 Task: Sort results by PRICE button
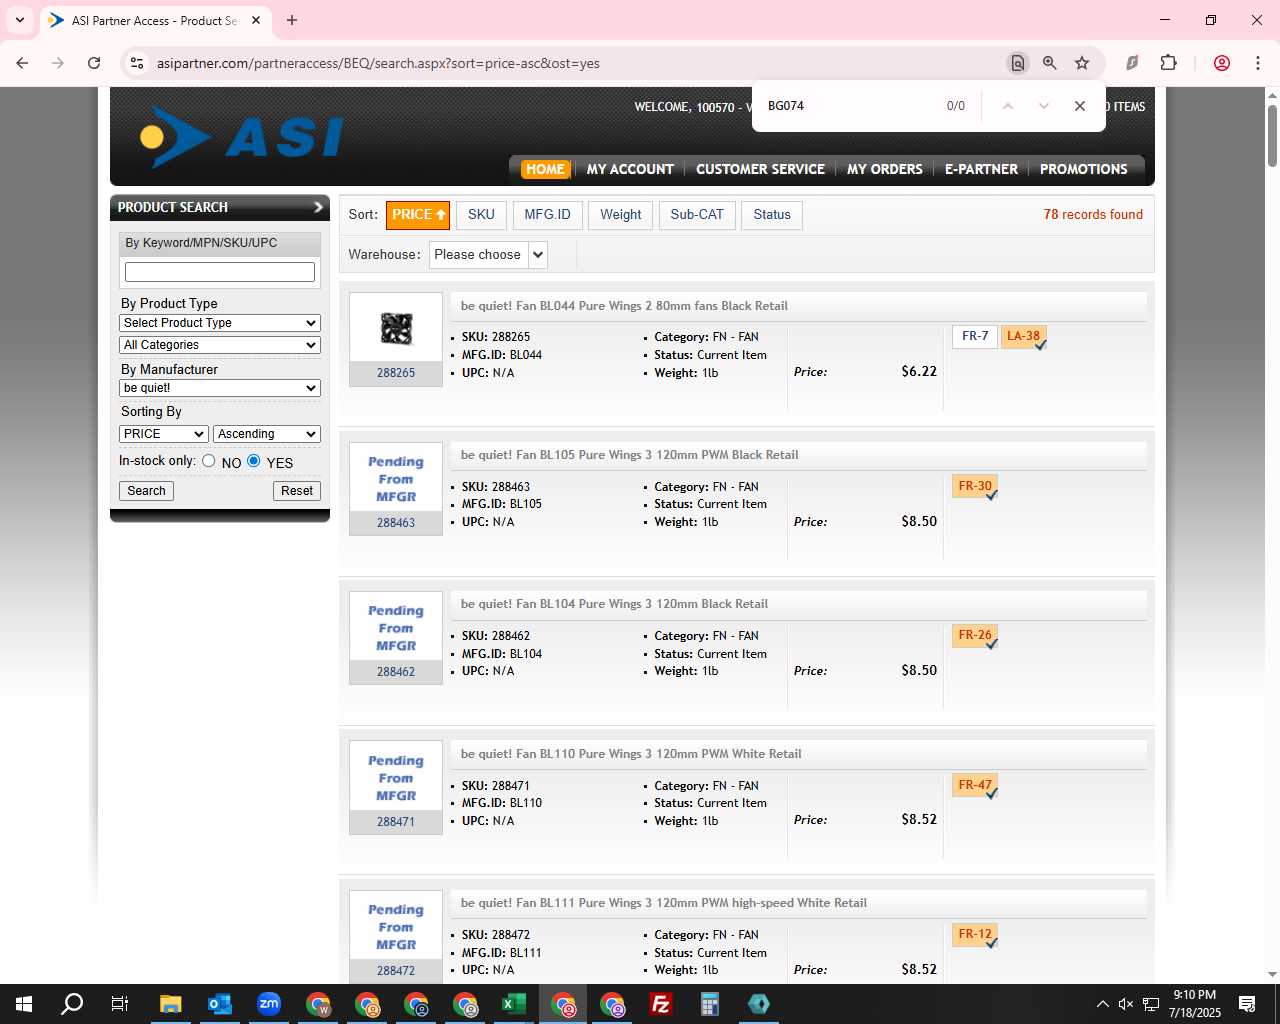coord(418,215)
